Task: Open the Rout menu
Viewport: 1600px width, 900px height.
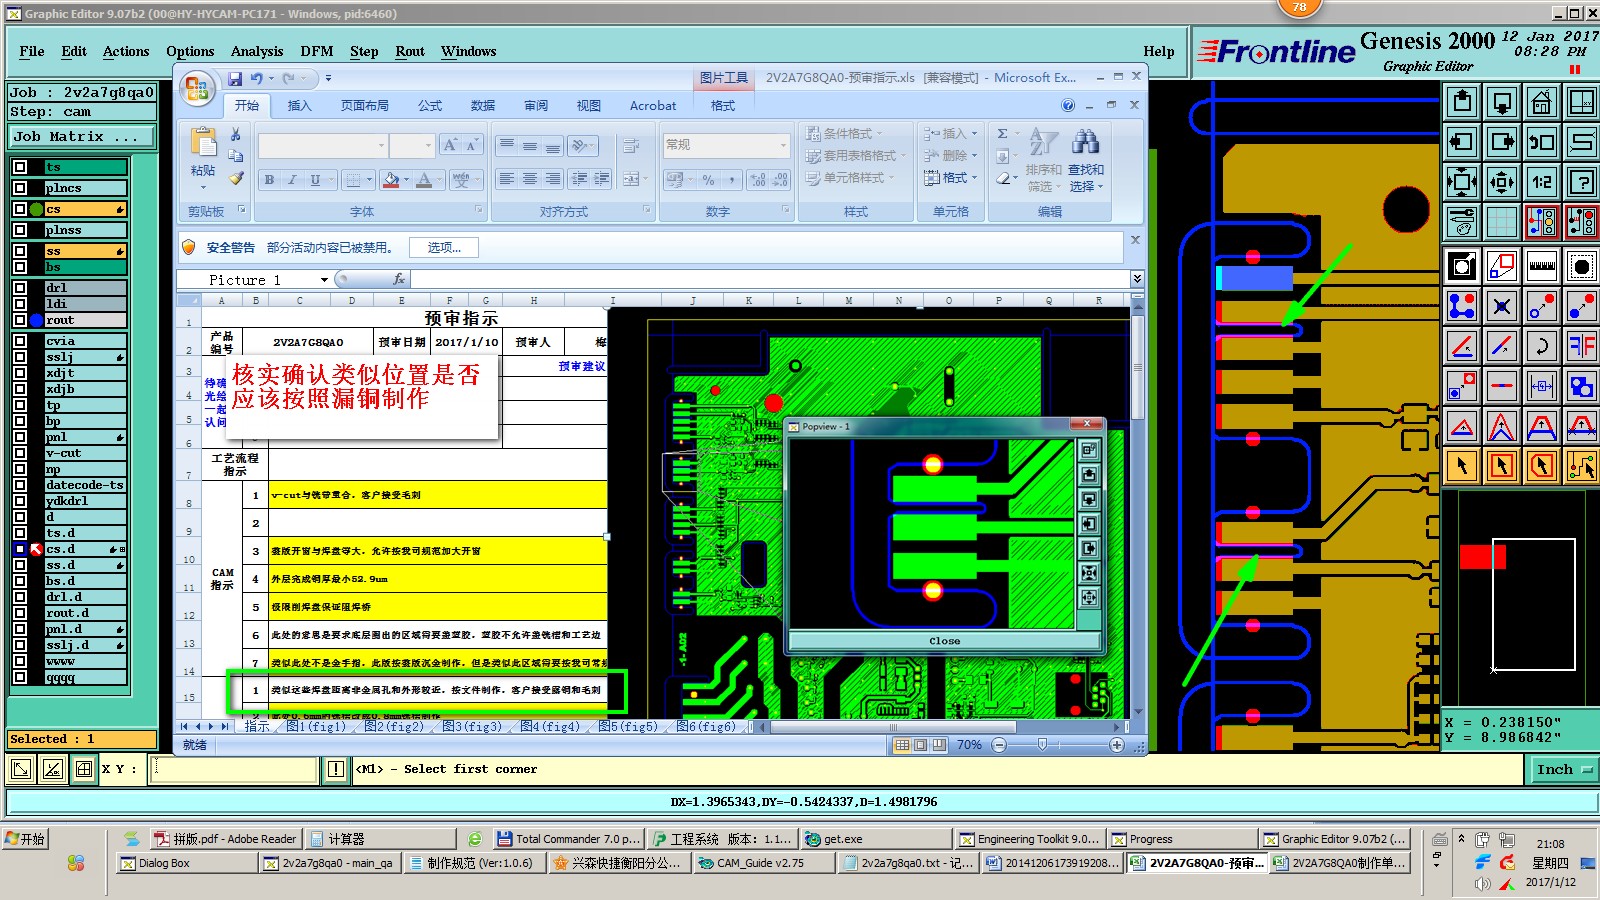Action: coord(410,51)
